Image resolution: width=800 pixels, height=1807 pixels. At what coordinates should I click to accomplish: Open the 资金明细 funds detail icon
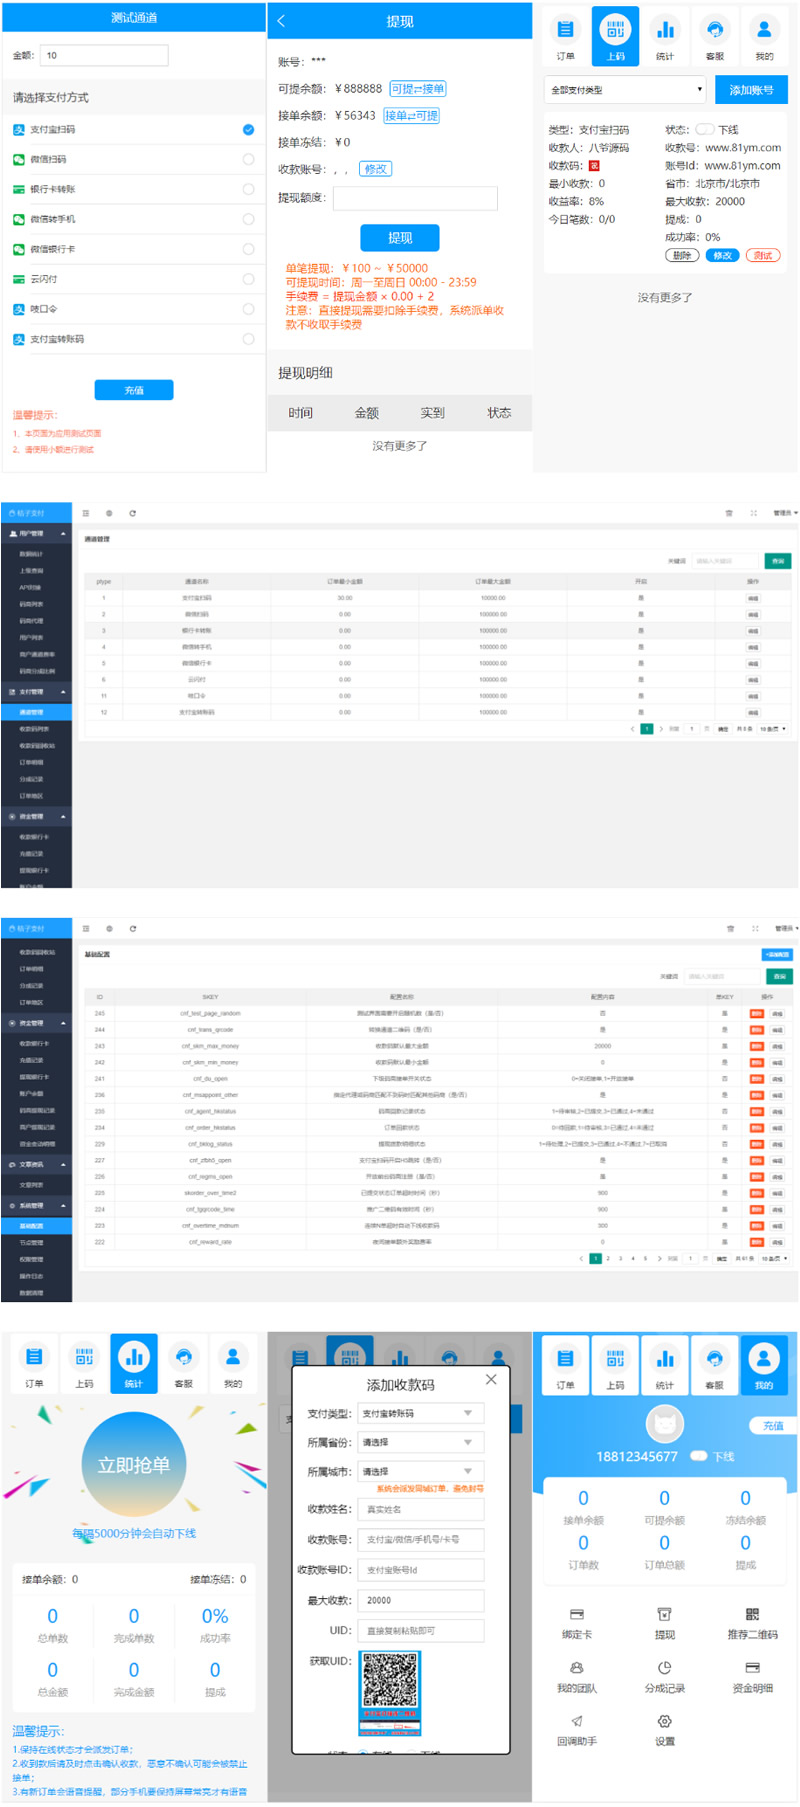coord(752,1667)
